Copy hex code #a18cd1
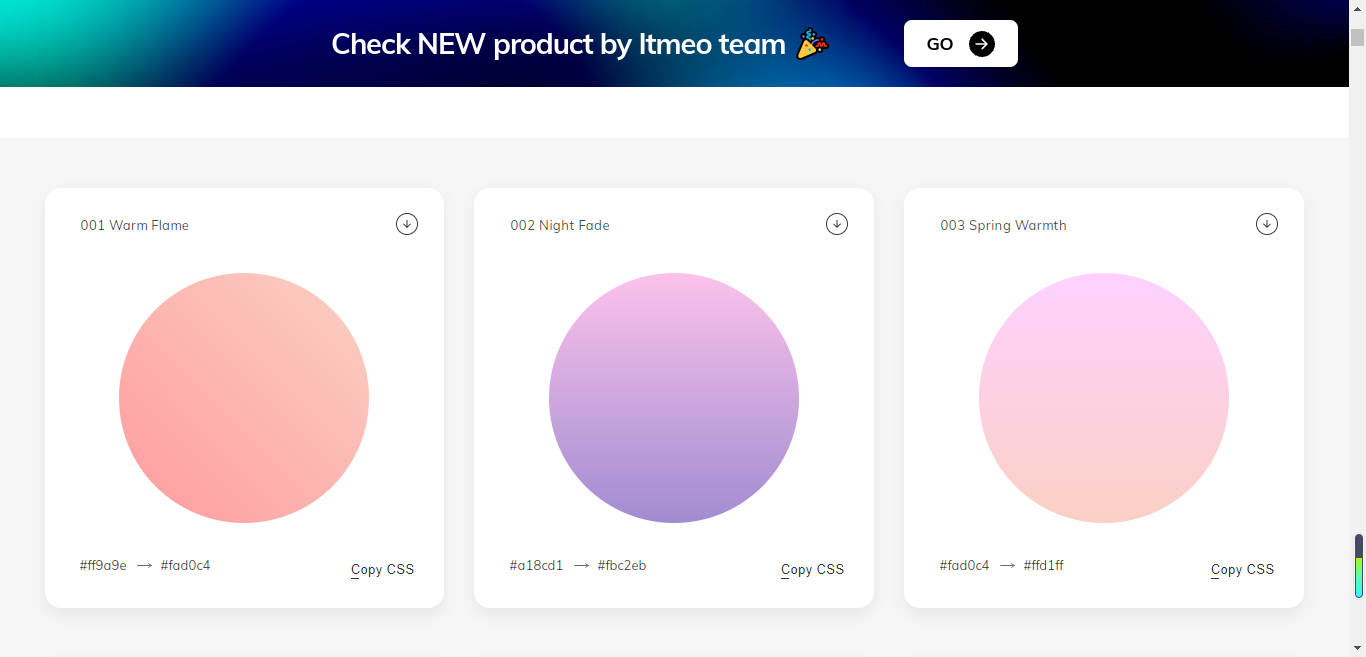The width and height of the screenshot is (1366, 657). pyautogui.click(x=536, y=565)
